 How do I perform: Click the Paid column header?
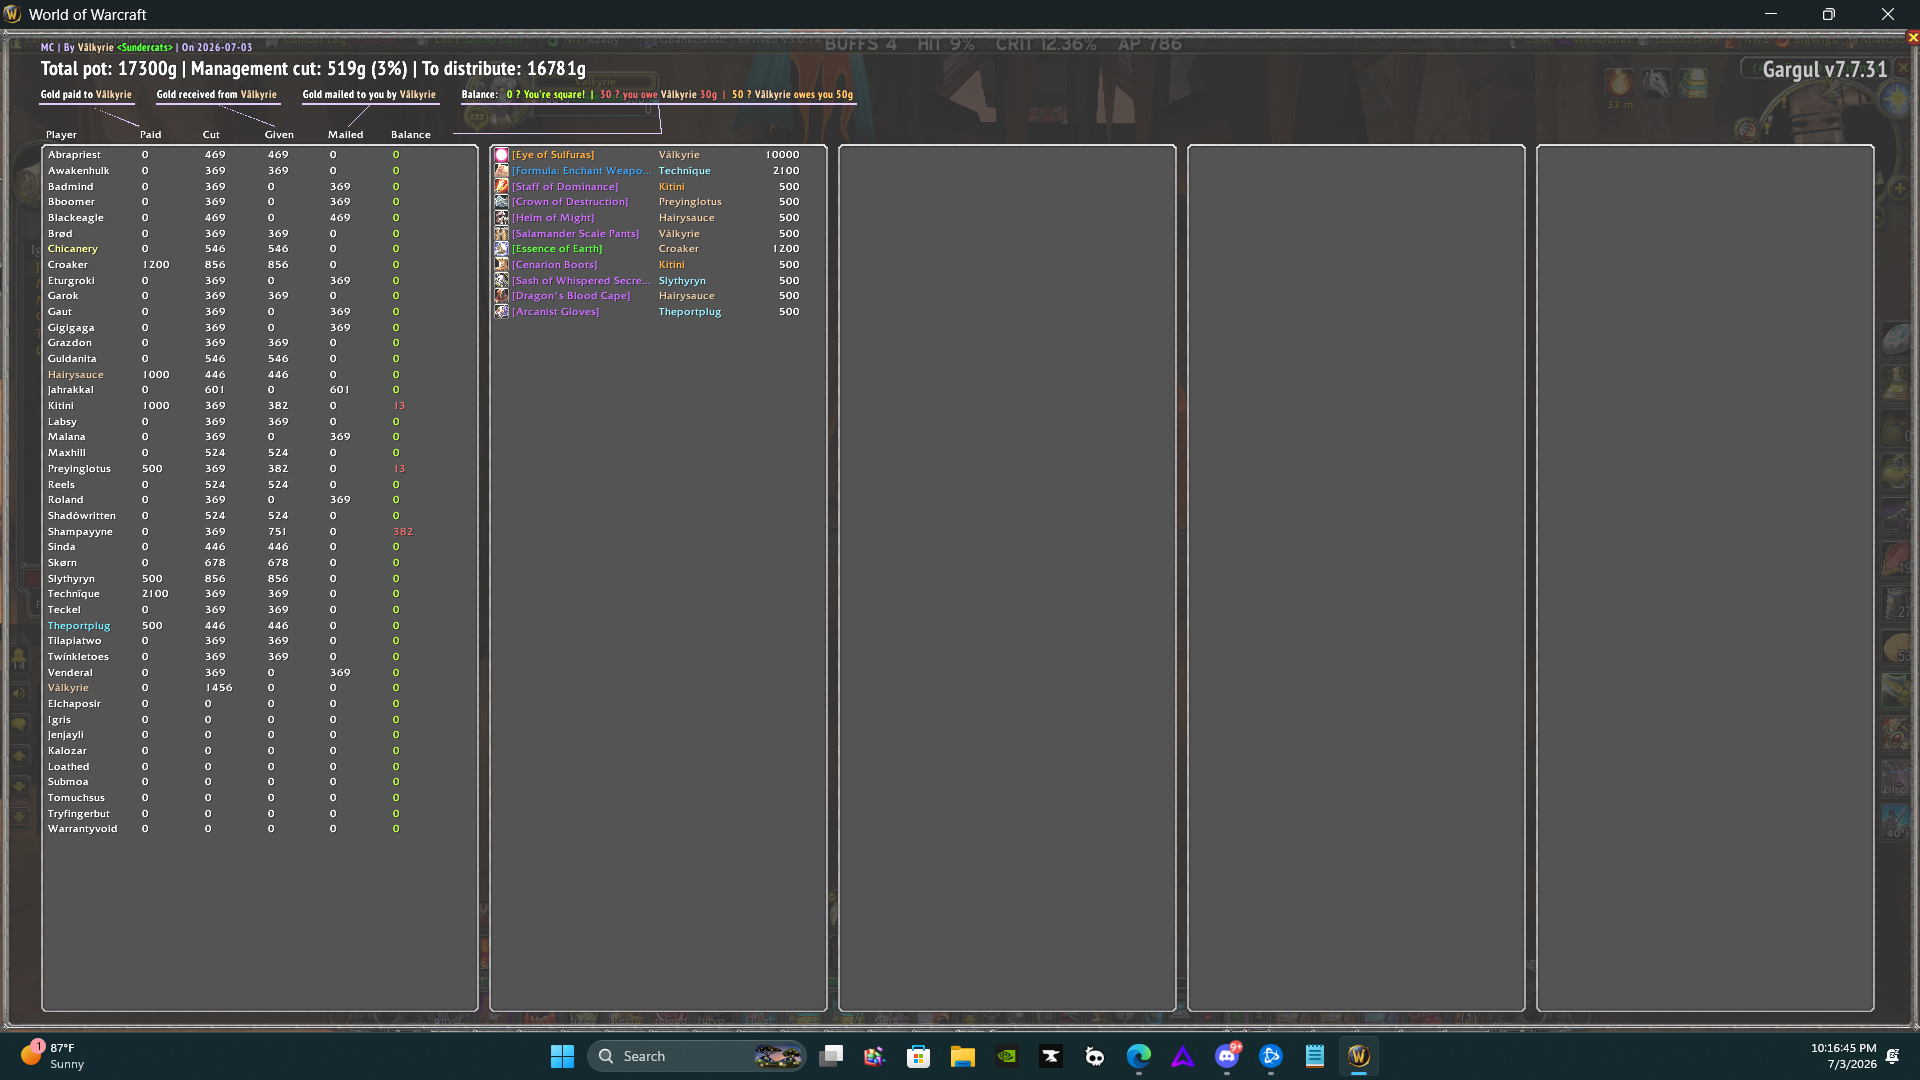[x=150, y=135]
